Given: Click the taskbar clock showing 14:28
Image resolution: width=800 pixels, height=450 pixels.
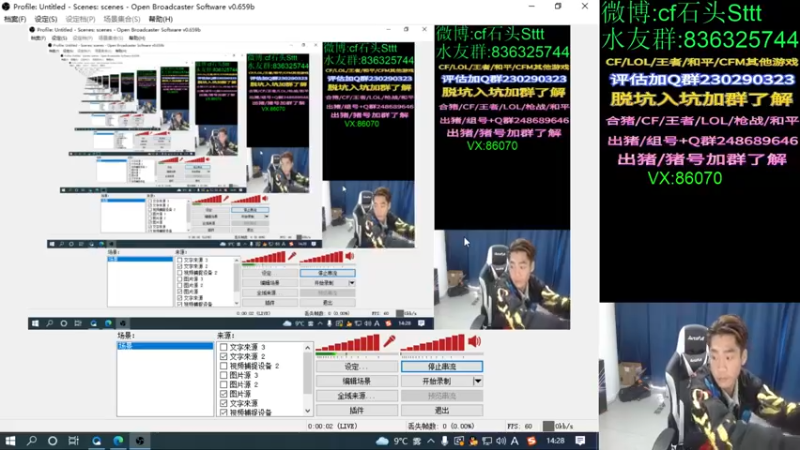Looking at the screenshot, I should click(x=555, y=441).
